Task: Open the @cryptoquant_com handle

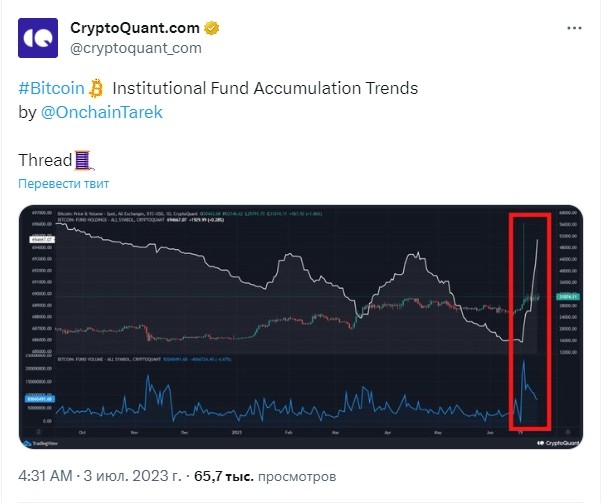Action: tap(136, 48)
